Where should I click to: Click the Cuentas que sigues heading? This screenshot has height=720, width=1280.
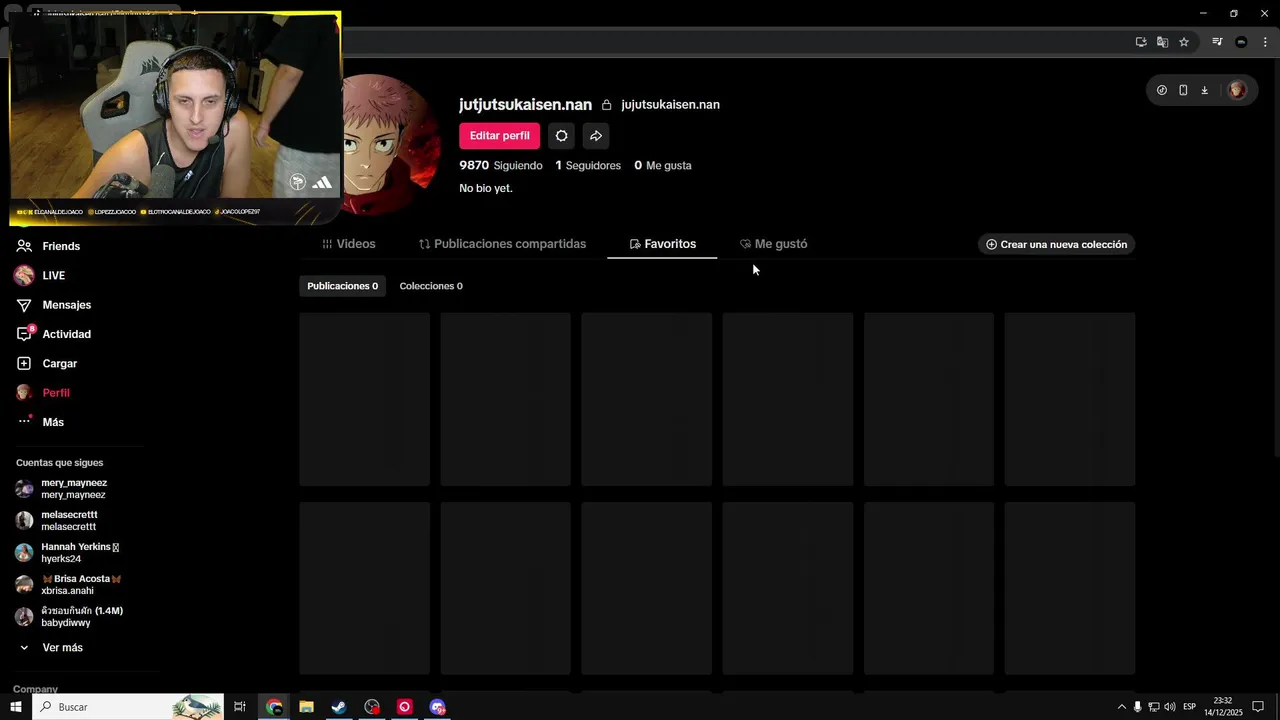pos(59,463)
